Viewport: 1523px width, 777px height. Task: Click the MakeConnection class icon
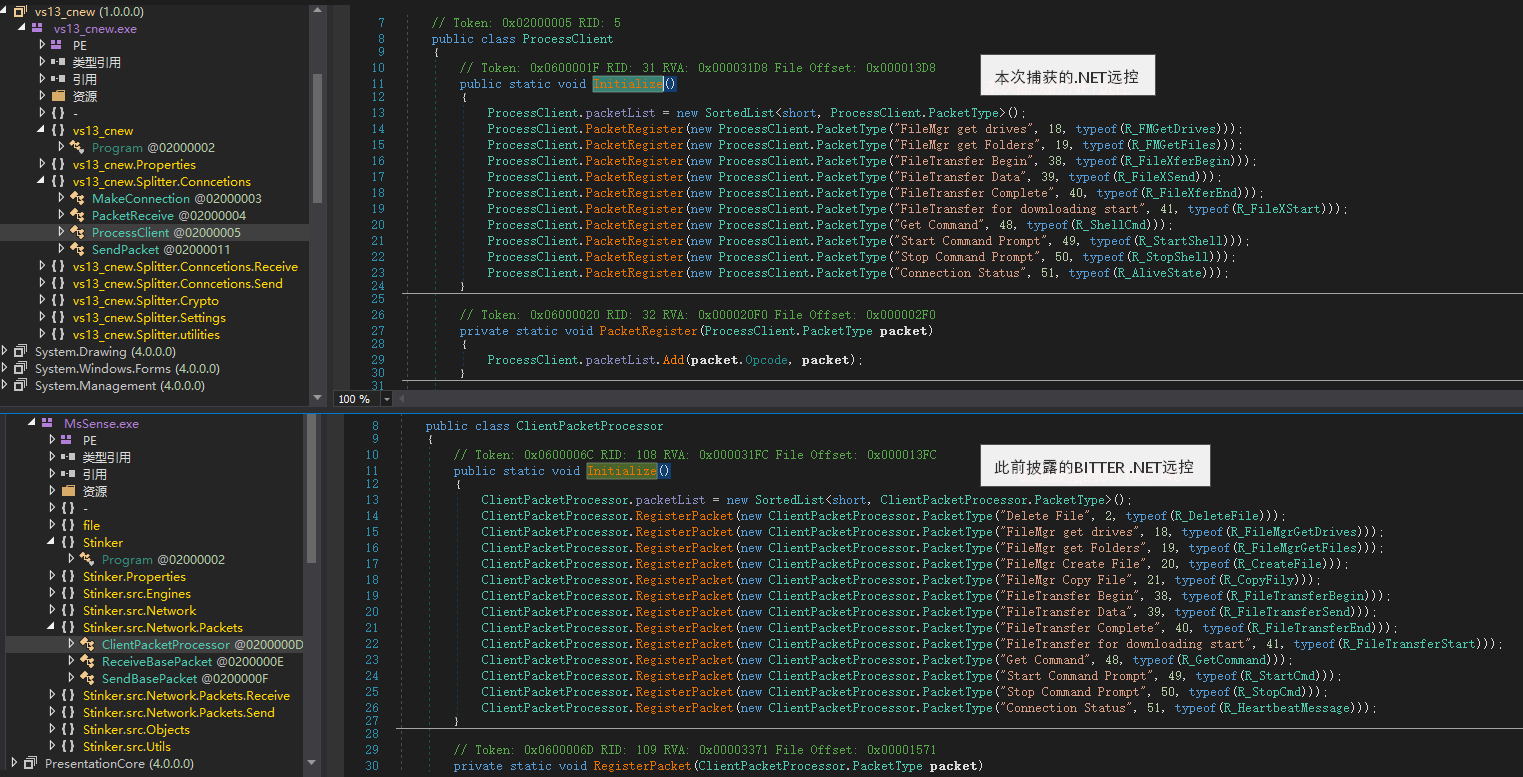tap(77, 198)
